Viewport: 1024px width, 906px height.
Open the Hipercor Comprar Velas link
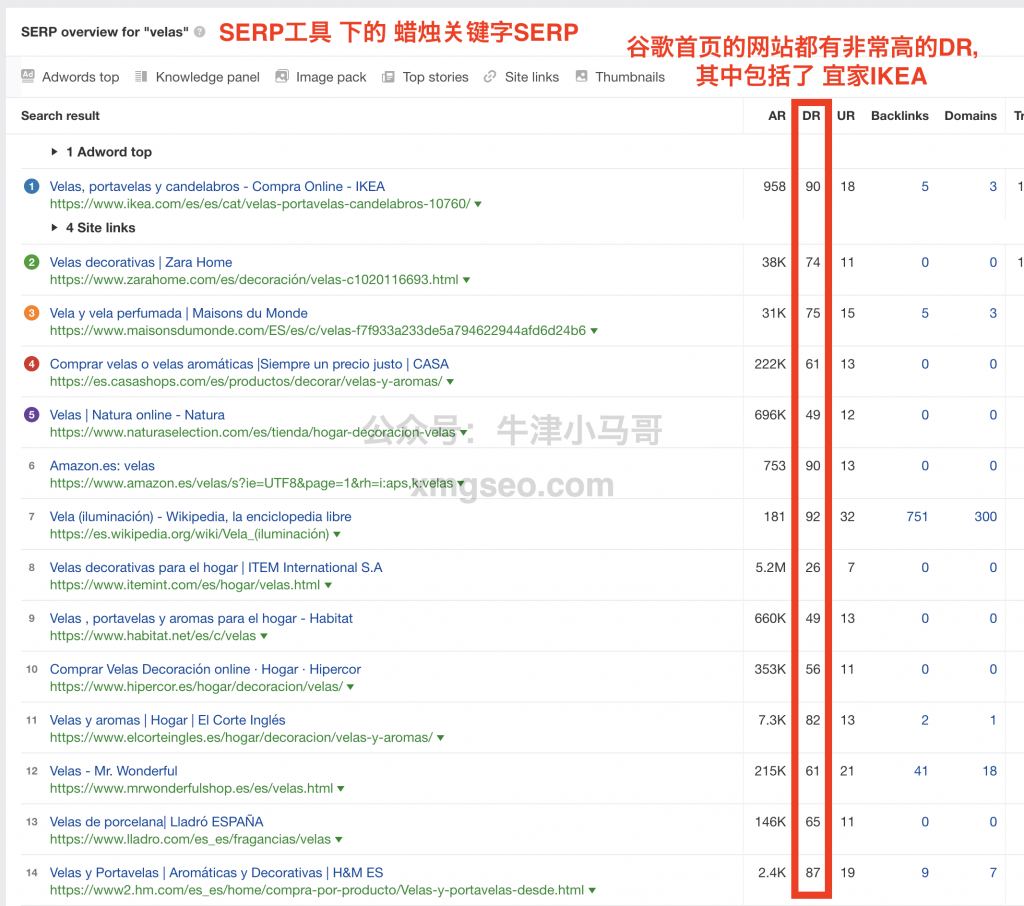[x=205, y=670]
